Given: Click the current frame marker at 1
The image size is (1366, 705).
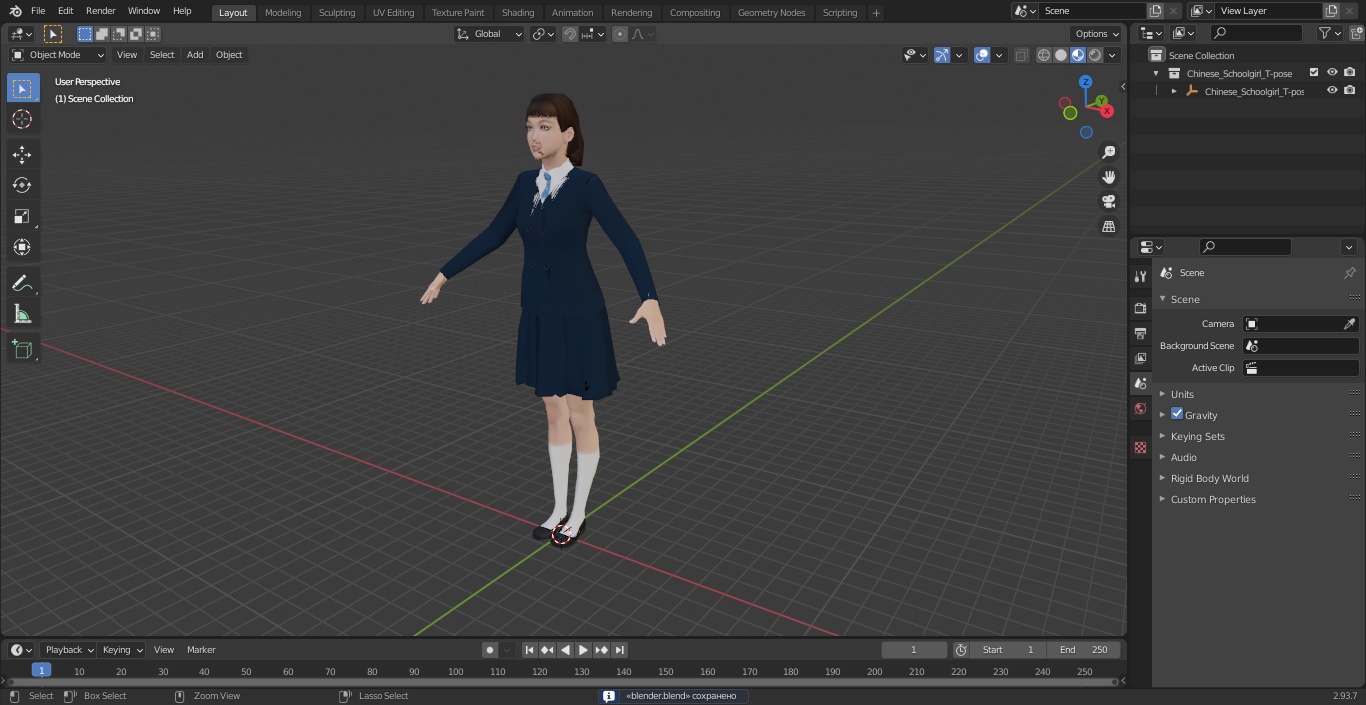Looking at the screenshot, I should (41, 671).
